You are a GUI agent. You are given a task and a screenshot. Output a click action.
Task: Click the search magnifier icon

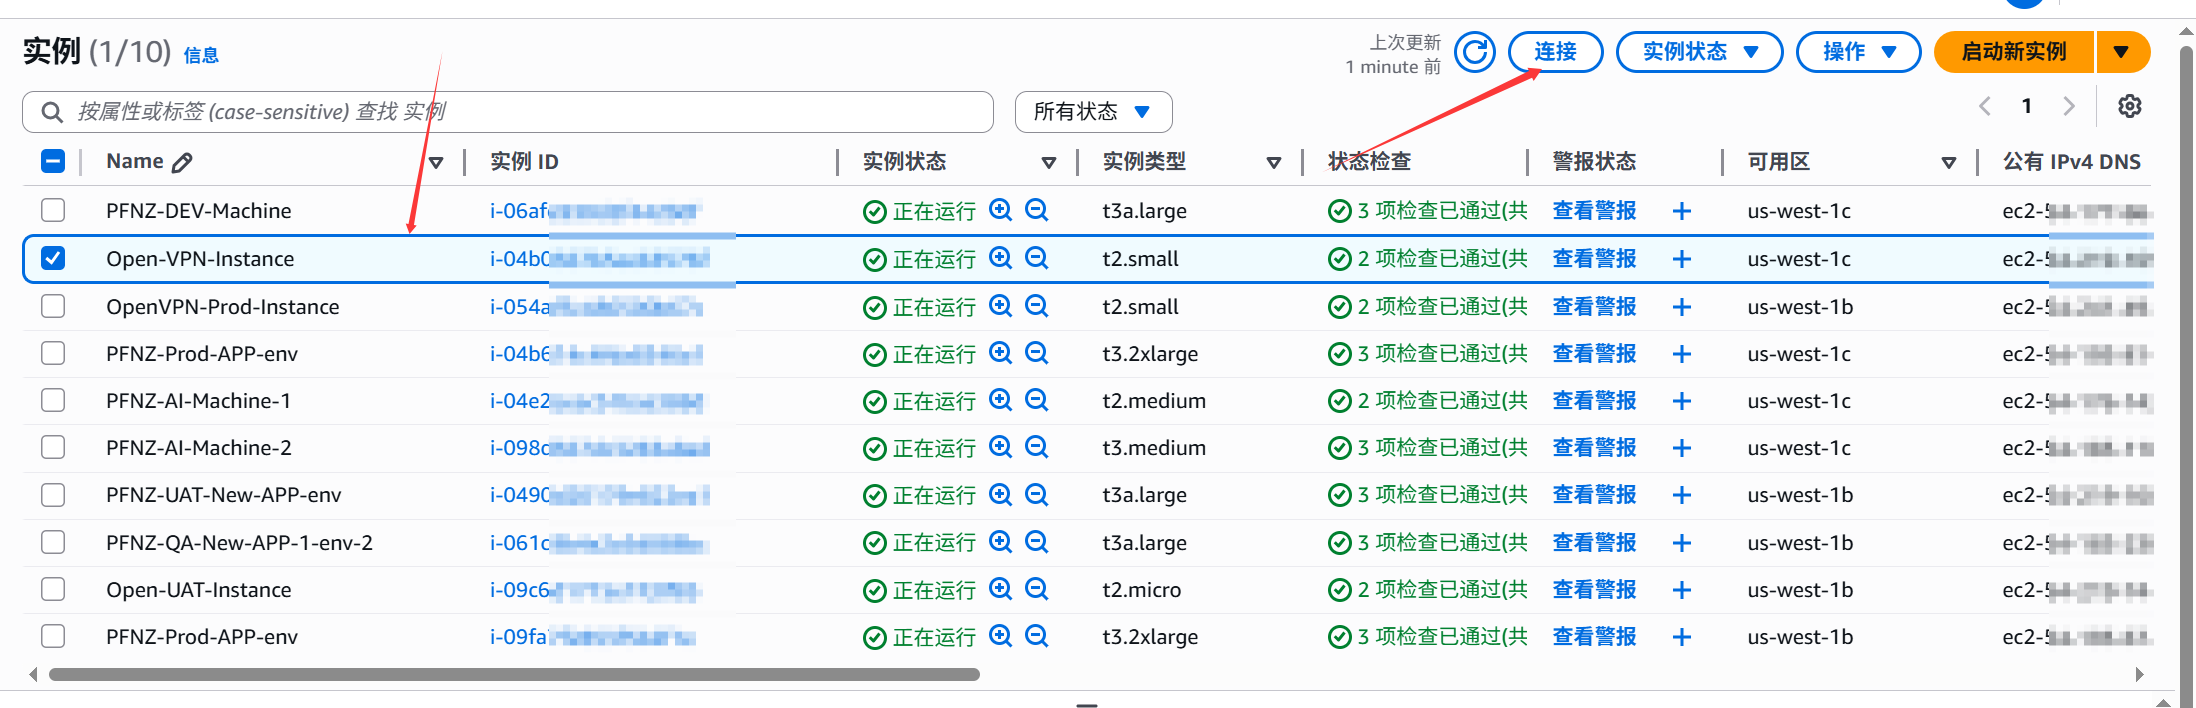coord(52,112)
